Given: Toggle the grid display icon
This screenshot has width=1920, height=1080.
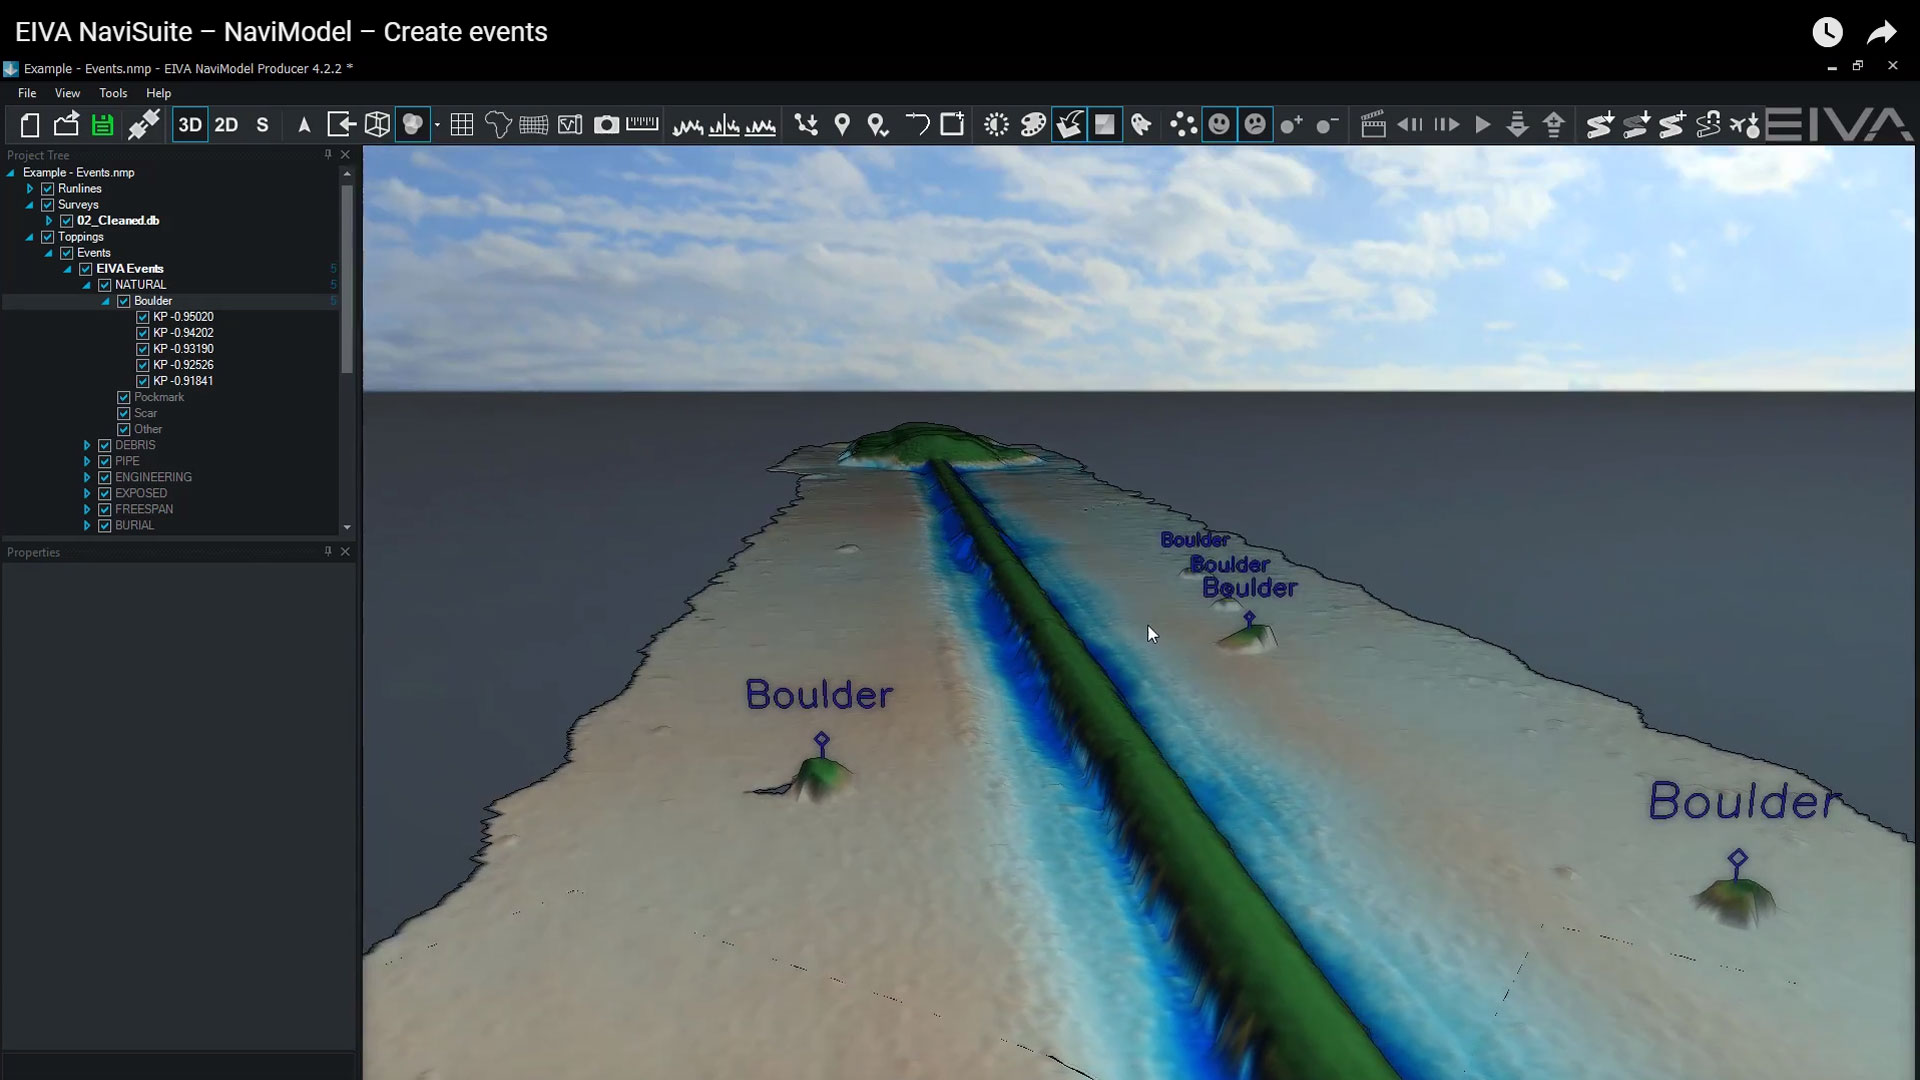Looking at the screenshot, I should point(462,125).
